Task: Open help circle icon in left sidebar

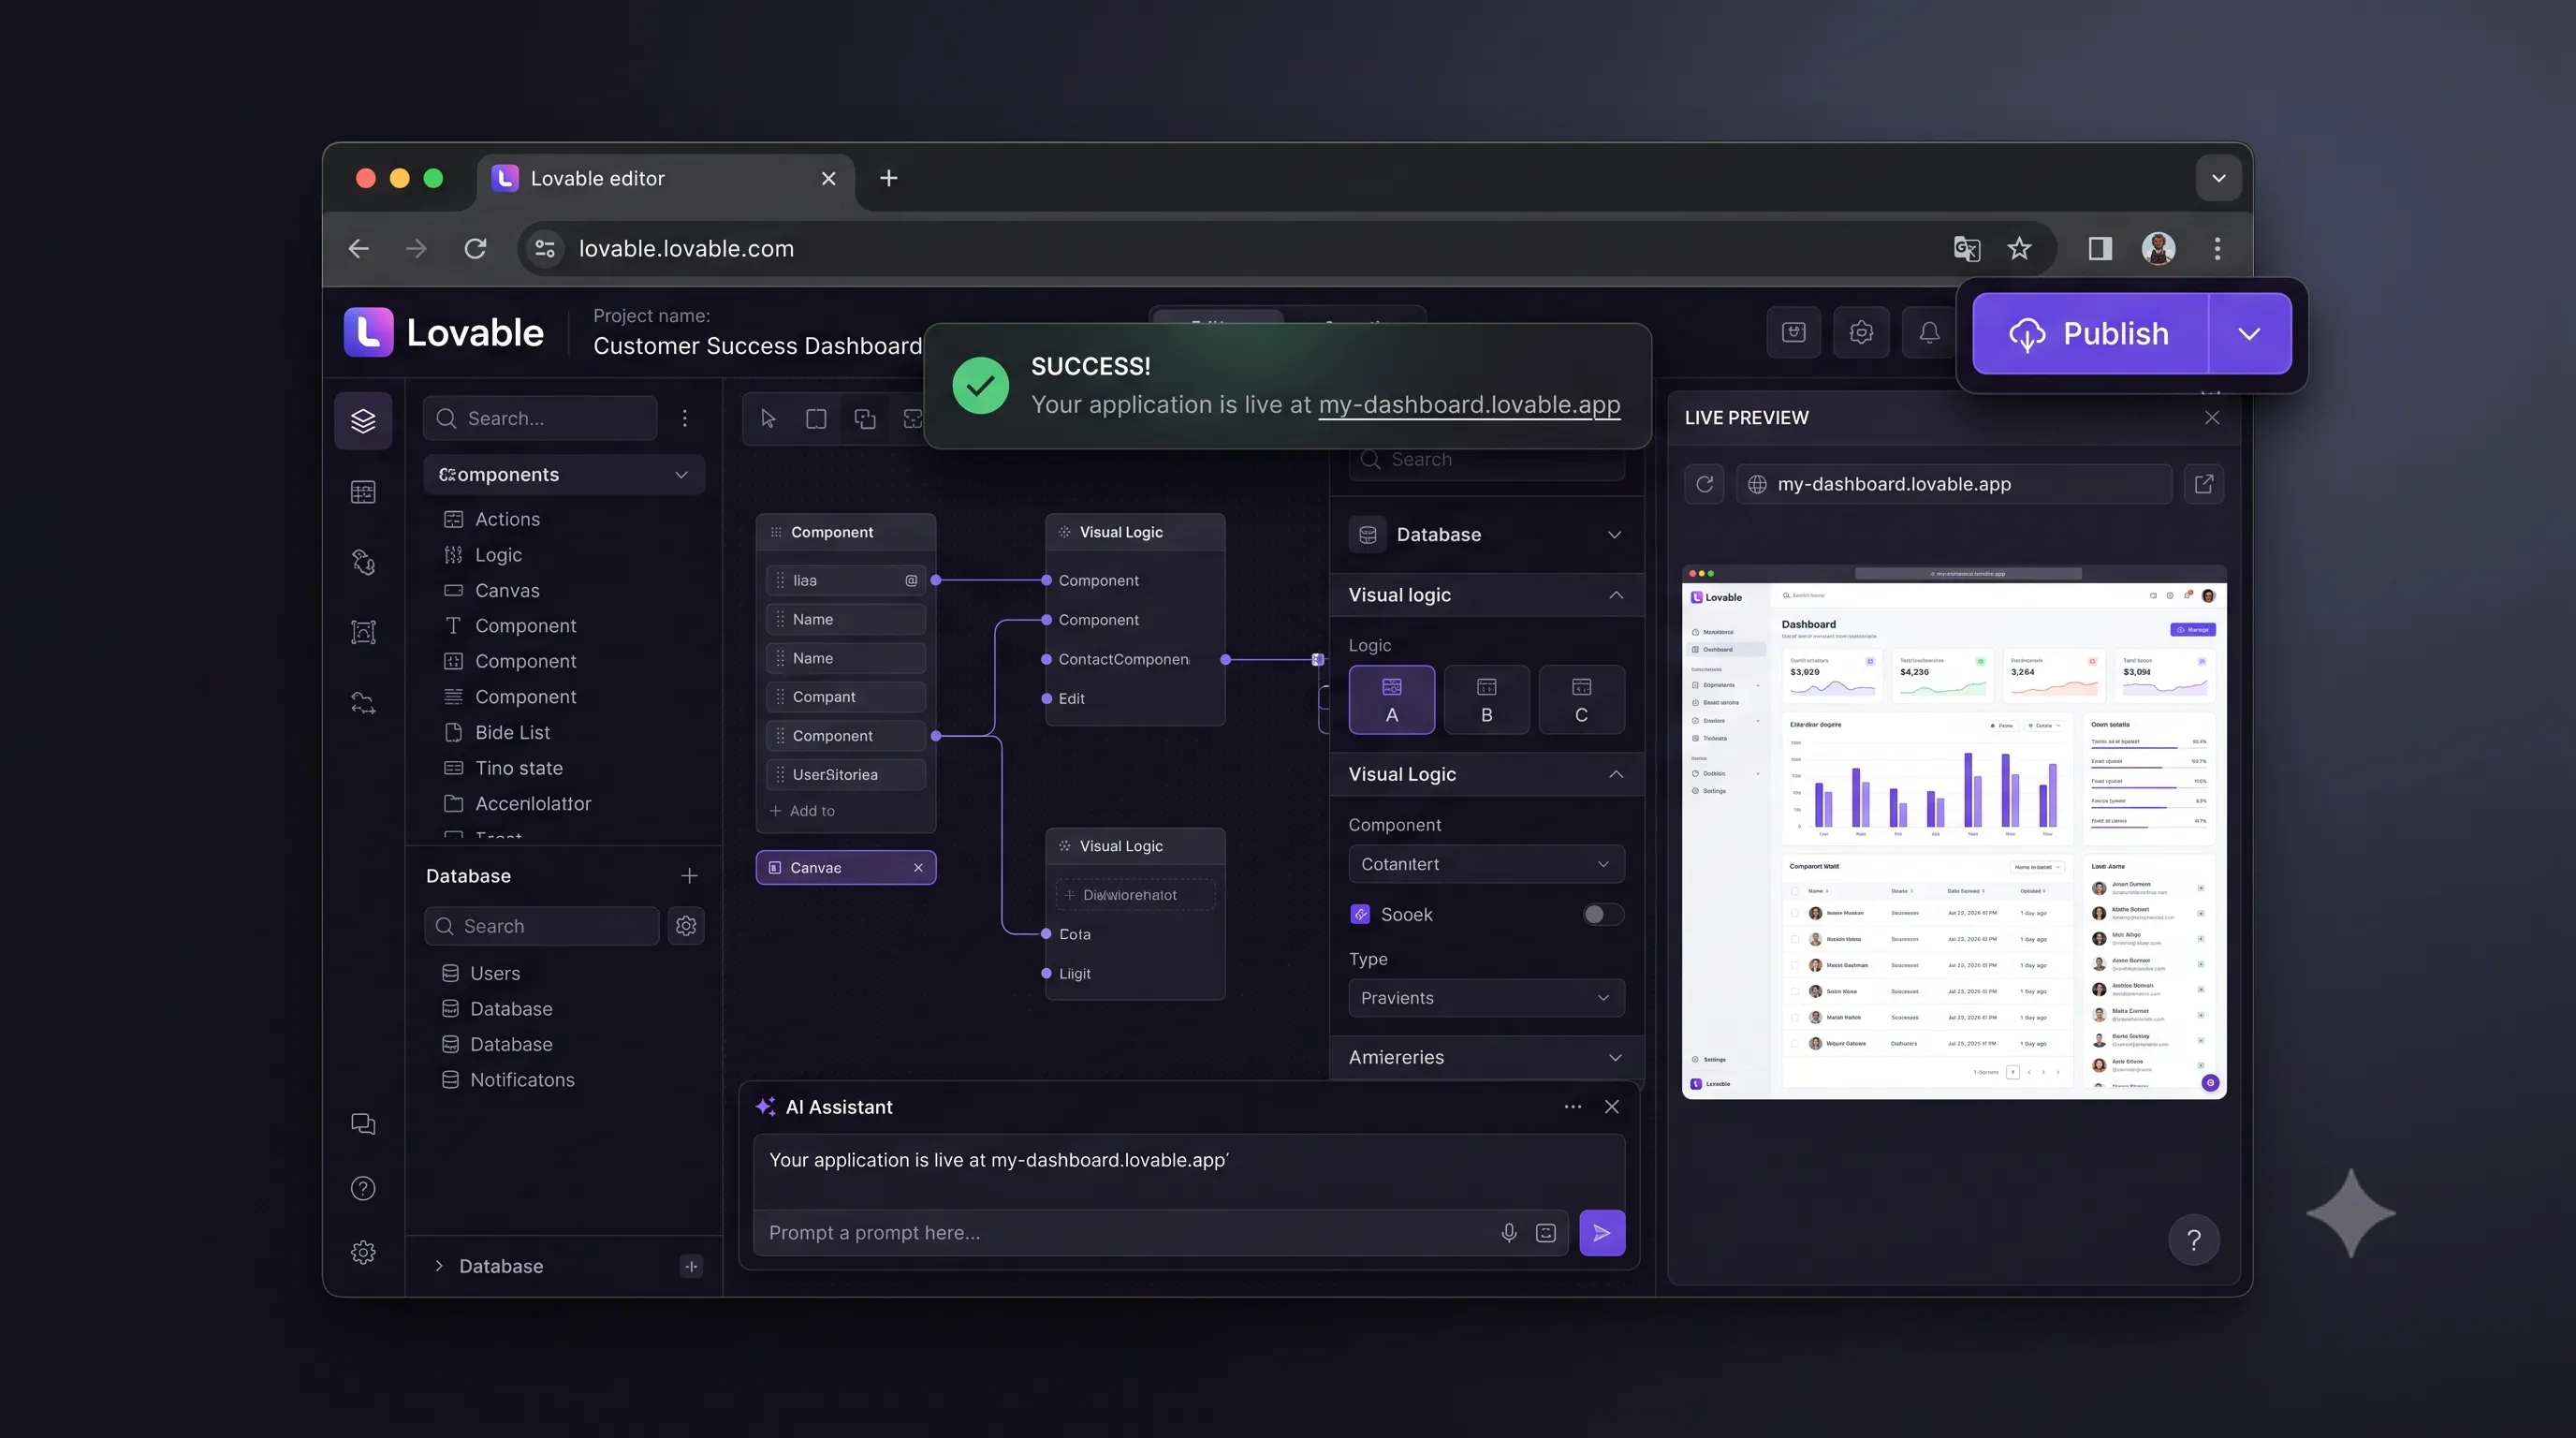Action: click(363, 1188)
